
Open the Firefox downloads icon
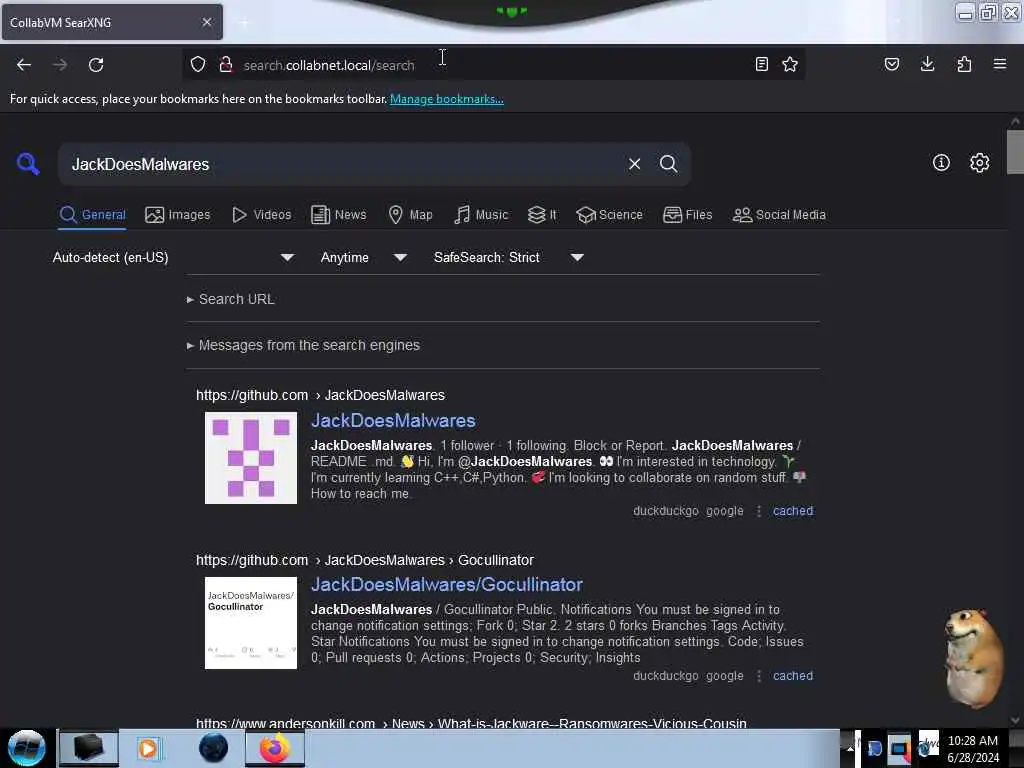(927, 64)
